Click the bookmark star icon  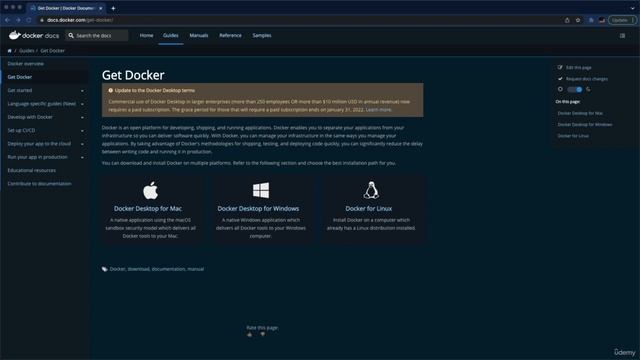point(578,20)
